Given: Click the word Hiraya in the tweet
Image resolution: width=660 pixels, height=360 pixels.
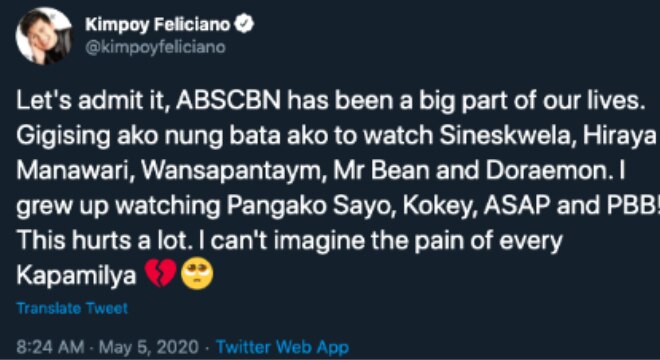Looking at the screenshot, I should 620,137.
